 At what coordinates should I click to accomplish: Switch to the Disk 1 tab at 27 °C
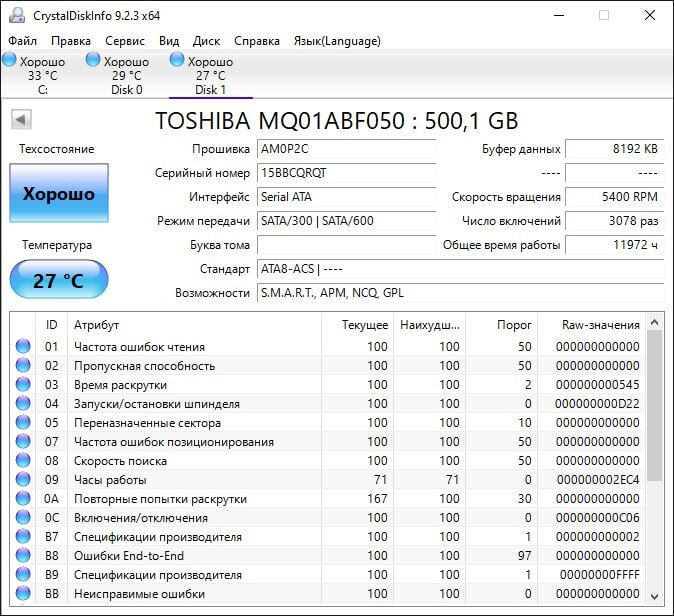(x=210, y=76)
